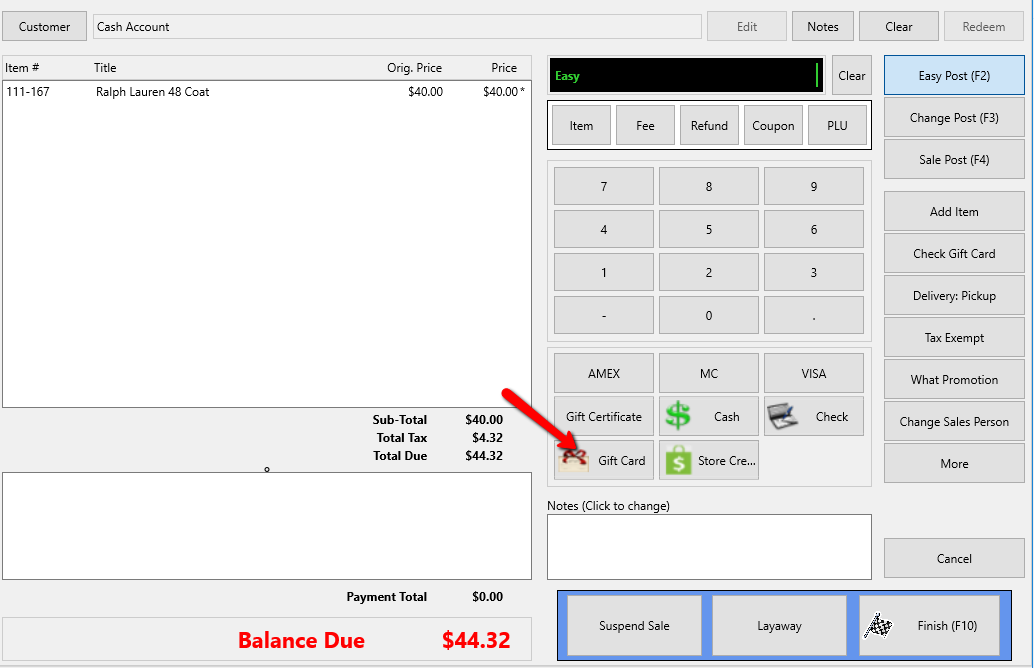The width and height of the screenshot is (1034, 668).
Task: Click the Orig. Price column header
Action: click(414, 67)
